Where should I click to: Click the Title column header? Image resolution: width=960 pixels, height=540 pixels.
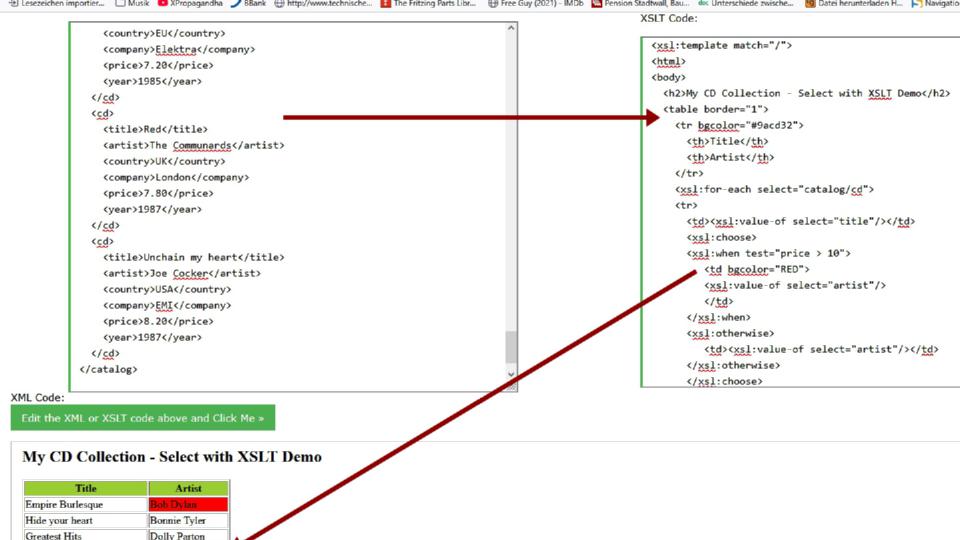[86, 489]
